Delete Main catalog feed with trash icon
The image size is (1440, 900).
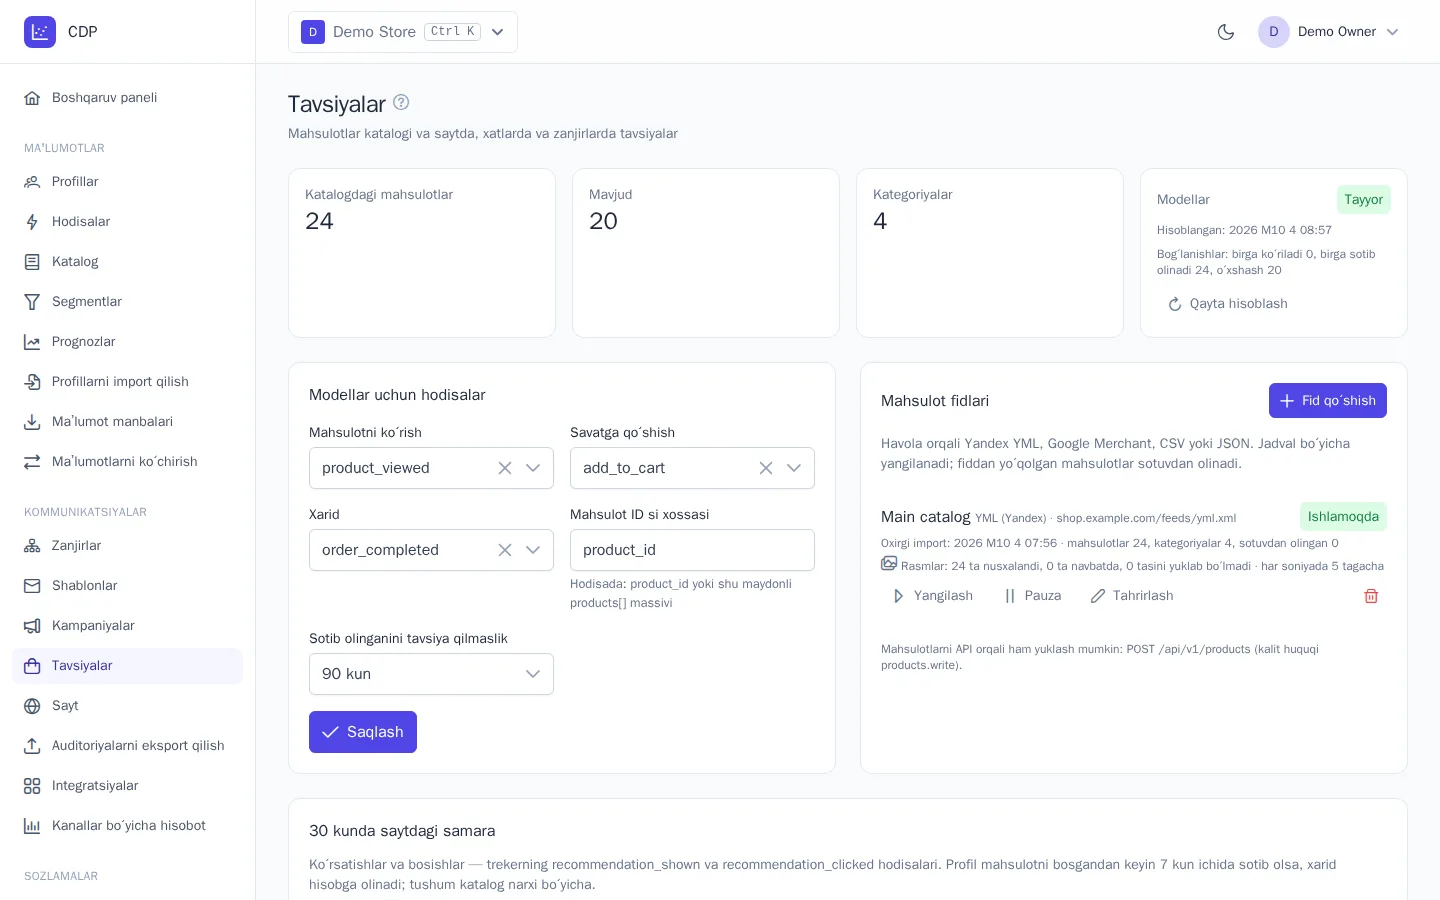[1371, 596]
